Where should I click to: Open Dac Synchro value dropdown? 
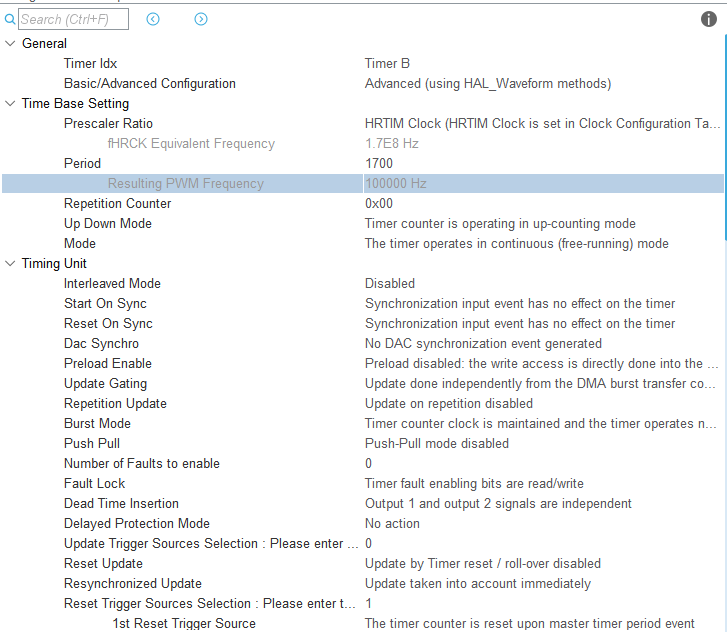coord(483,344)
